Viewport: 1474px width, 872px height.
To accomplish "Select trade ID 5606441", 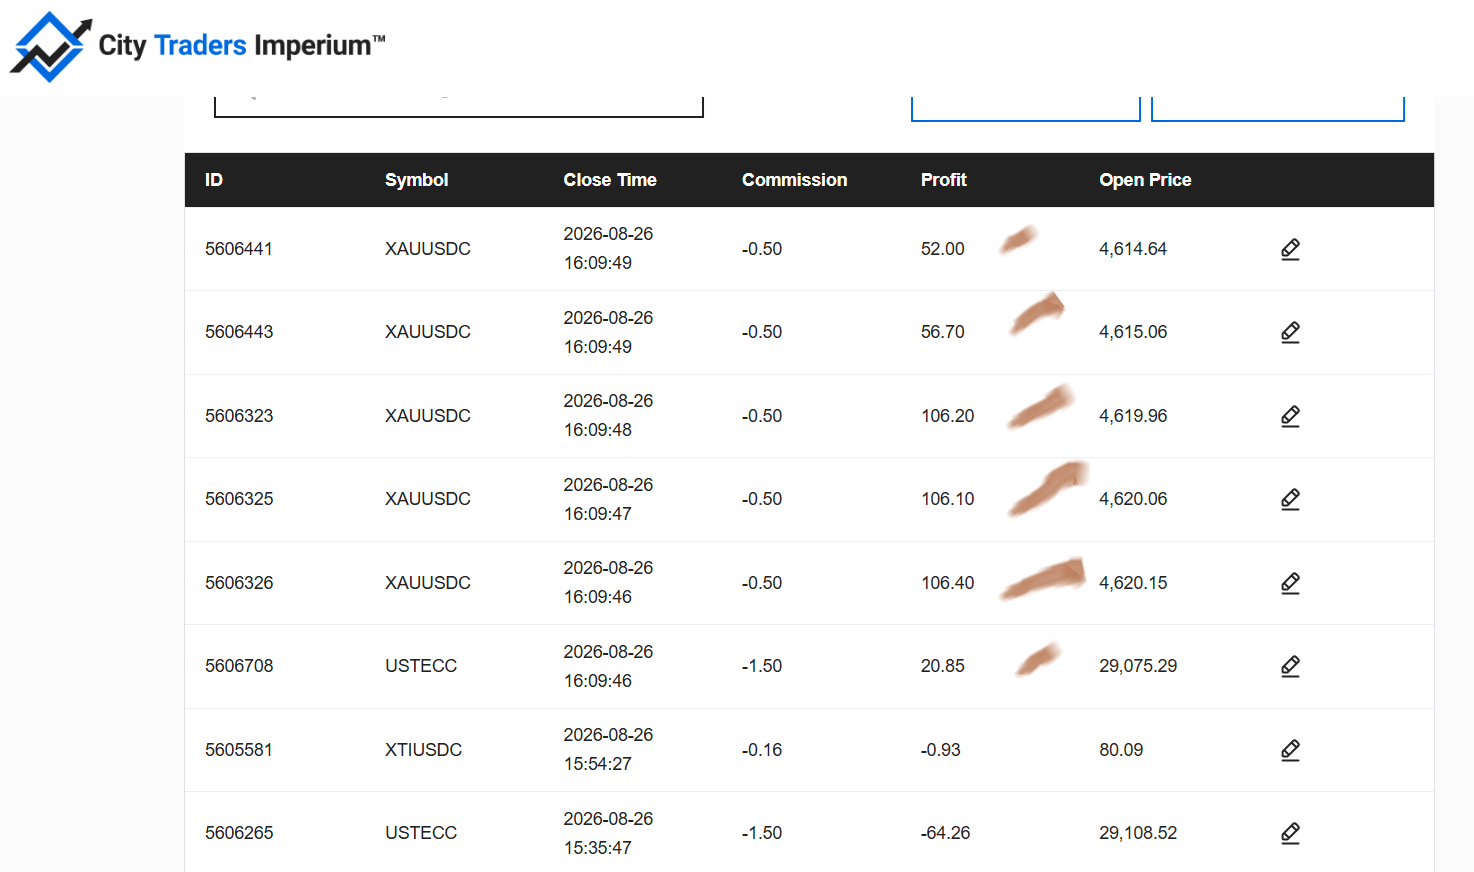I will (x=239, y=249).
